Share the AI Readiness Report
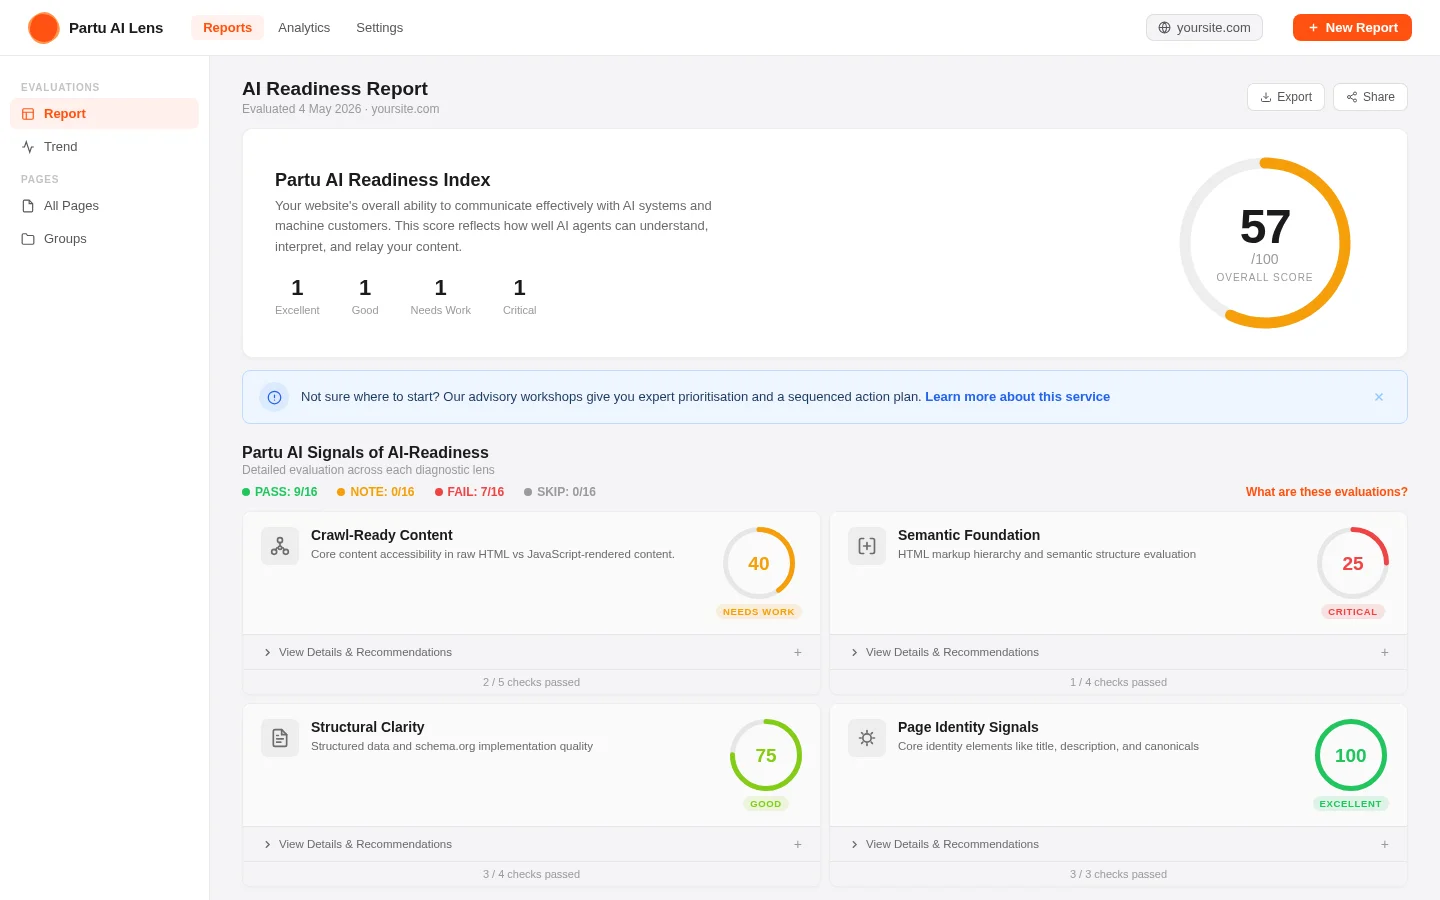The height and width of the screenshot is (900, 1440). [x=1370, y=97]
